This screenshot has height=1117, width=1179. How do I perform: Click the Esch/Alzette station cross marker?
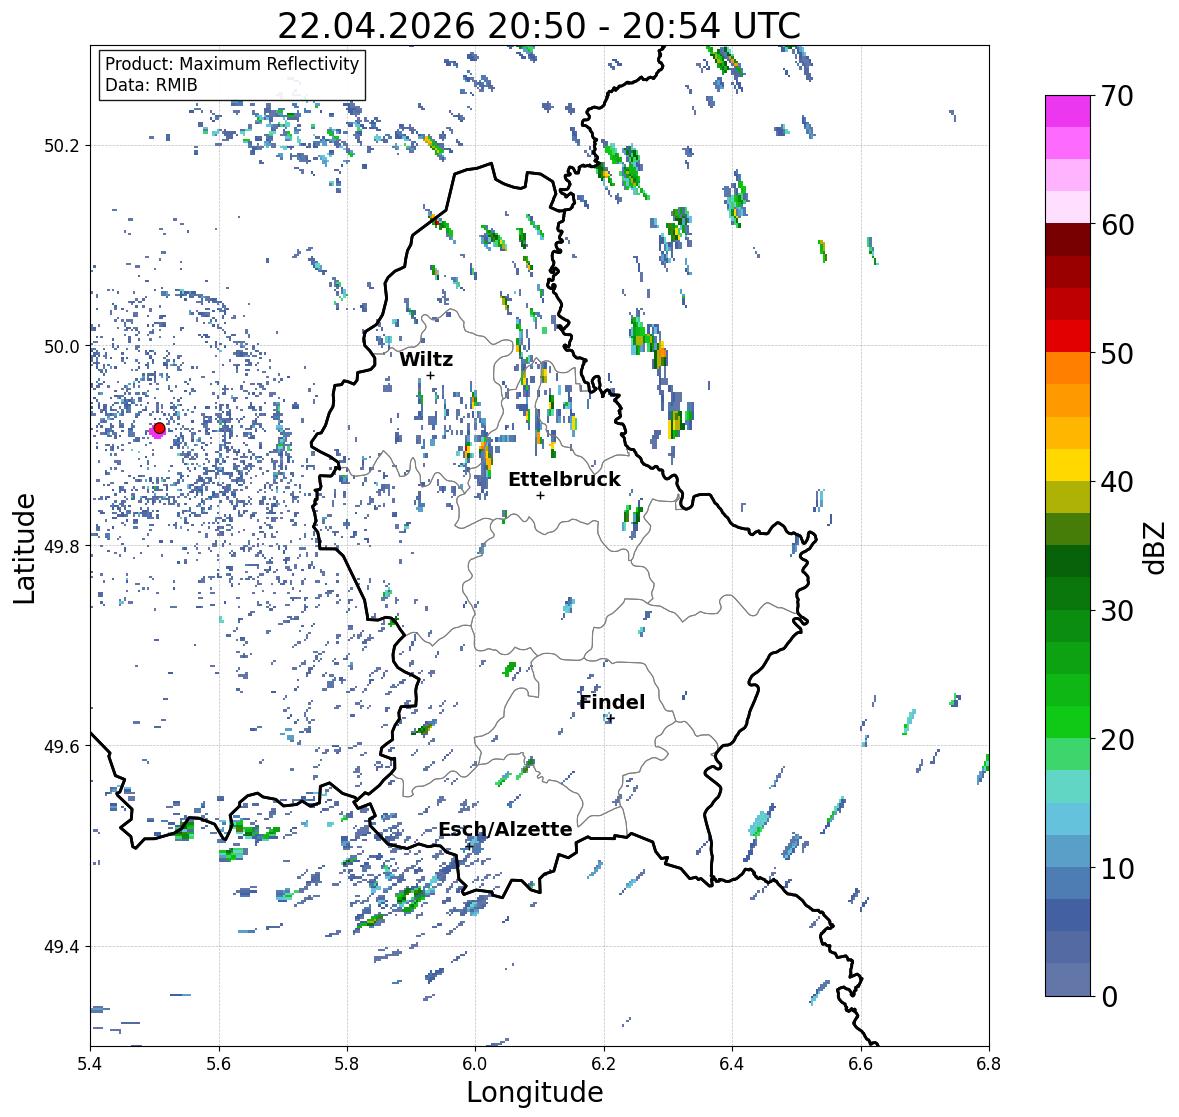(x=468, y=846)
